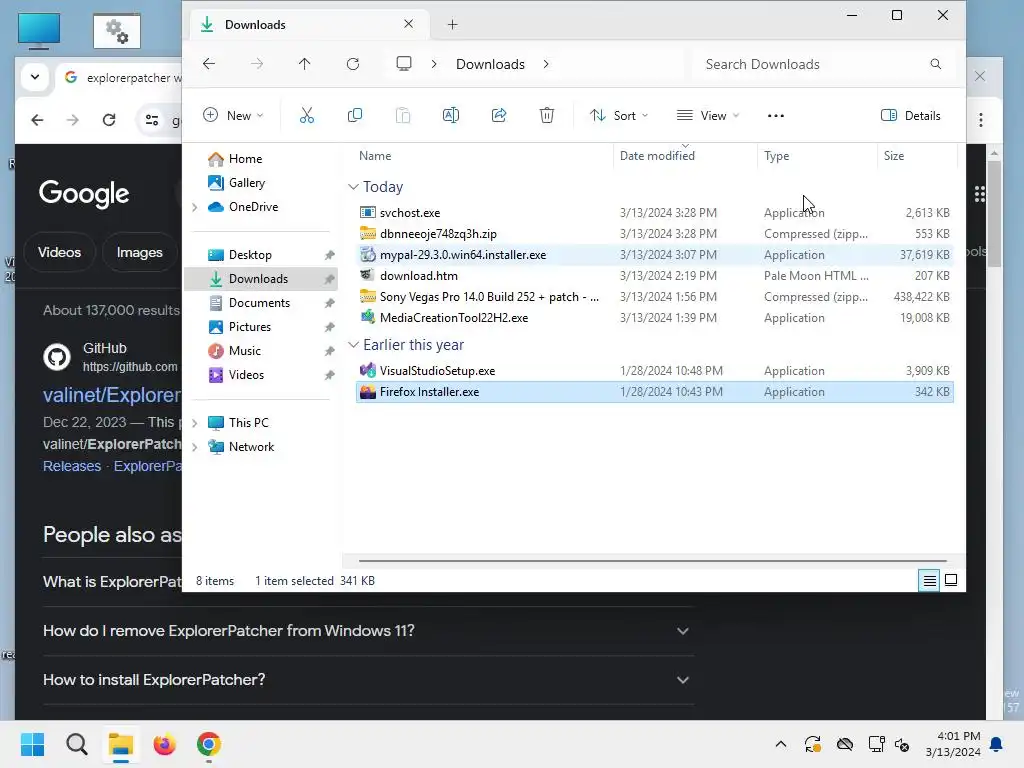
Task: Click the Share icon in Explorer toolbar
Action: point(499,116)
